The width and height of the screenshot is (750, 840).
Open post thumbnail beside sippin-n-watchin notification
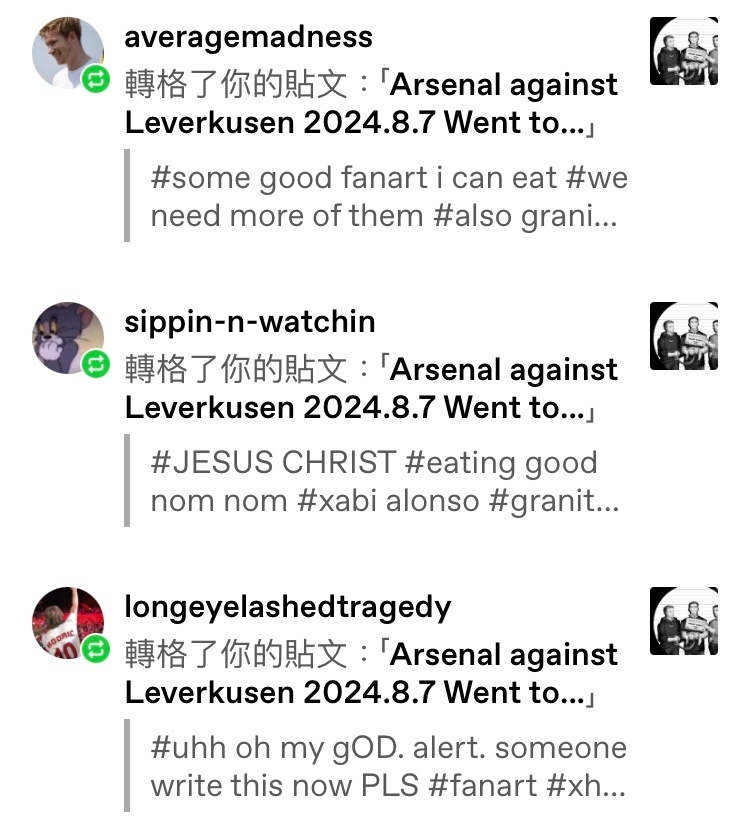(684, 336)
